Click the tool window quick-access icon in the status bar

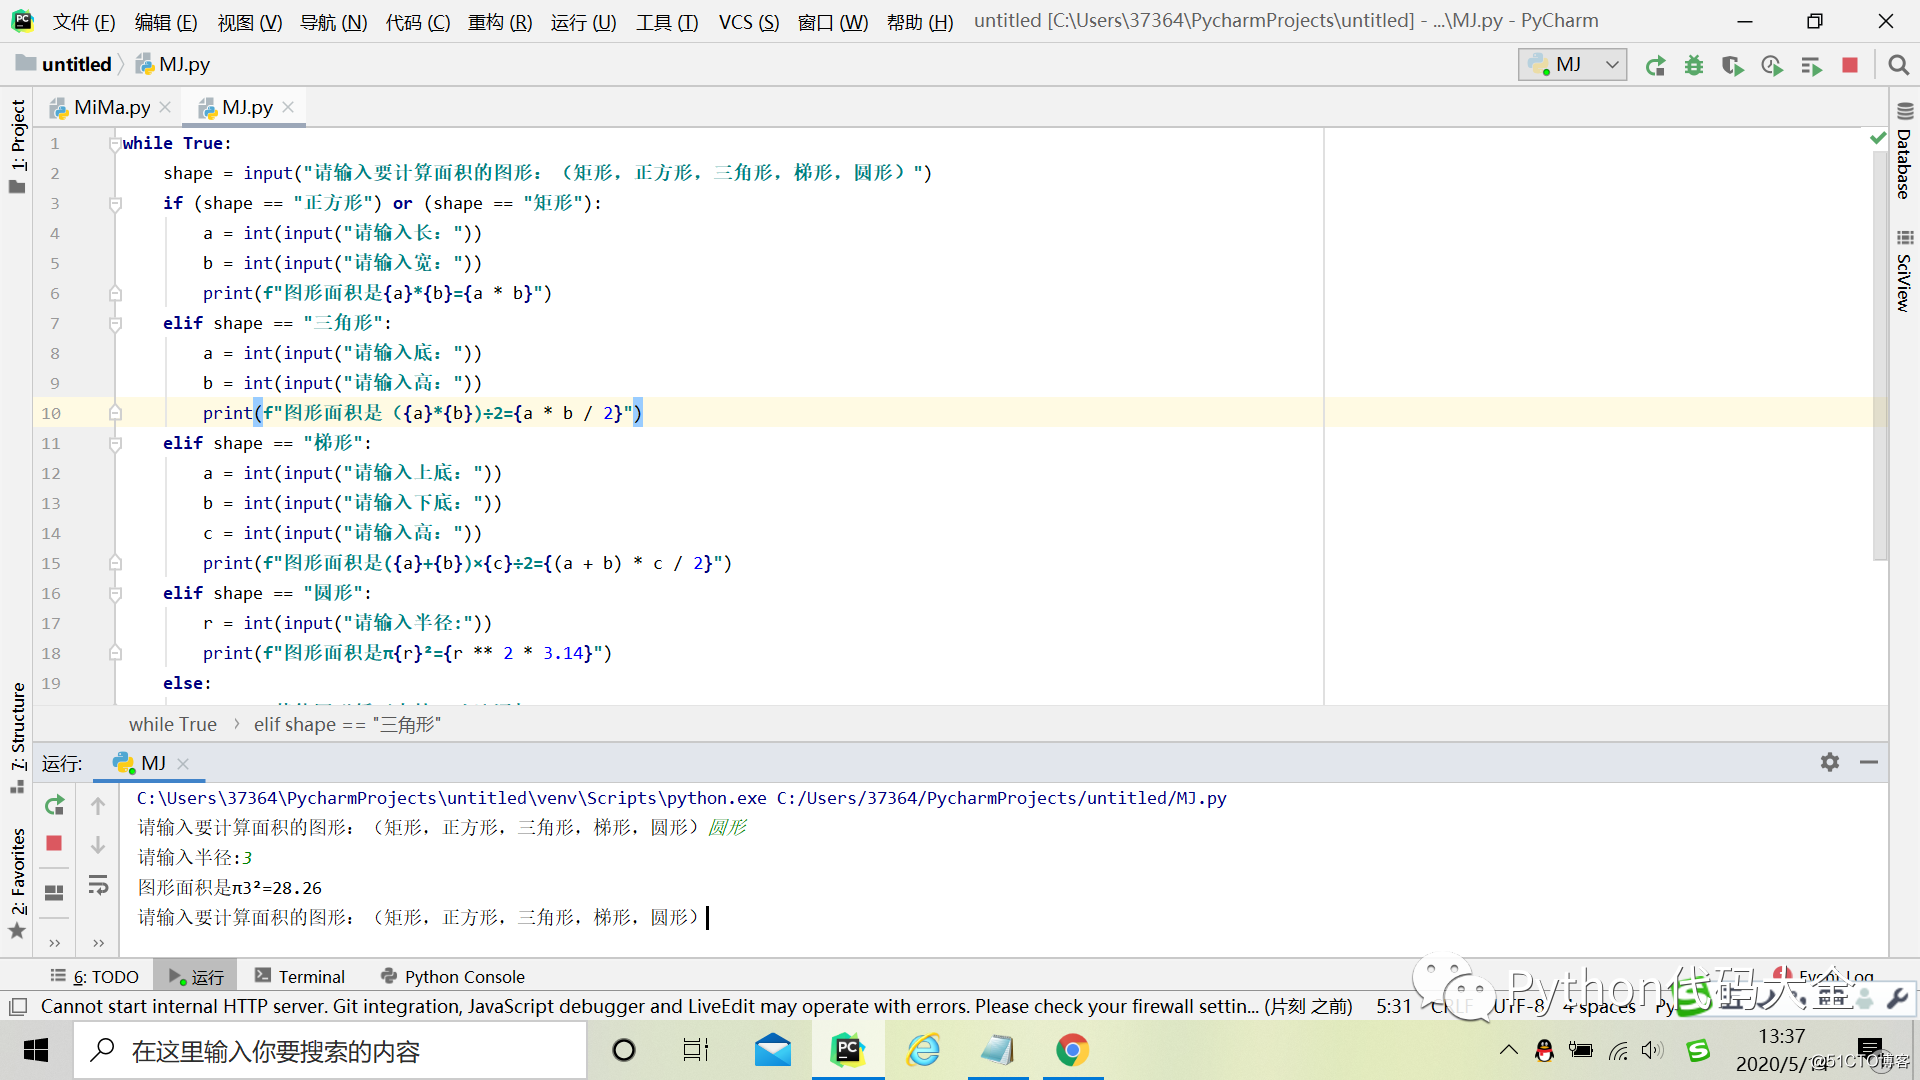[x=18, y=1006]
